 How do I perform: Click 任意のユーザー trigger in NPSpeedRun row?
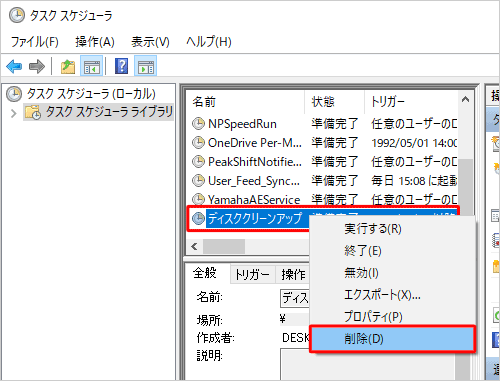click(x=414, y=124)
